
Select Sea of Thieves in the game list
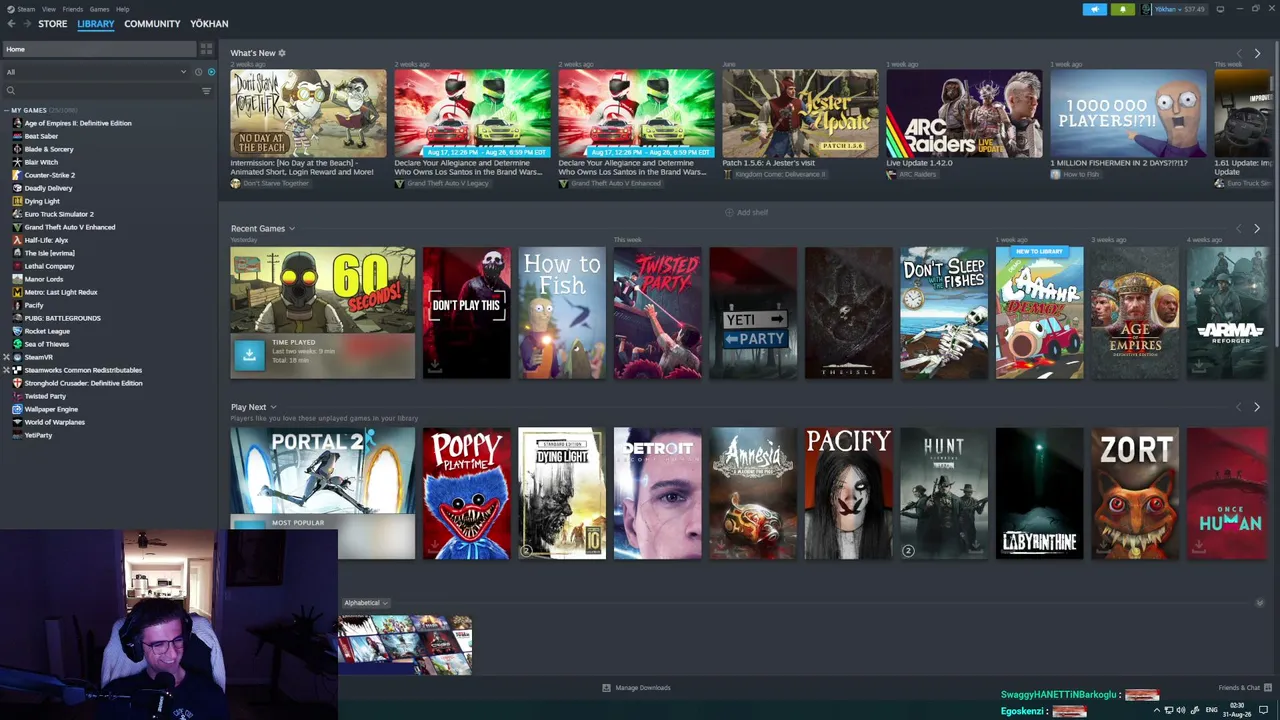pos(46,344)
